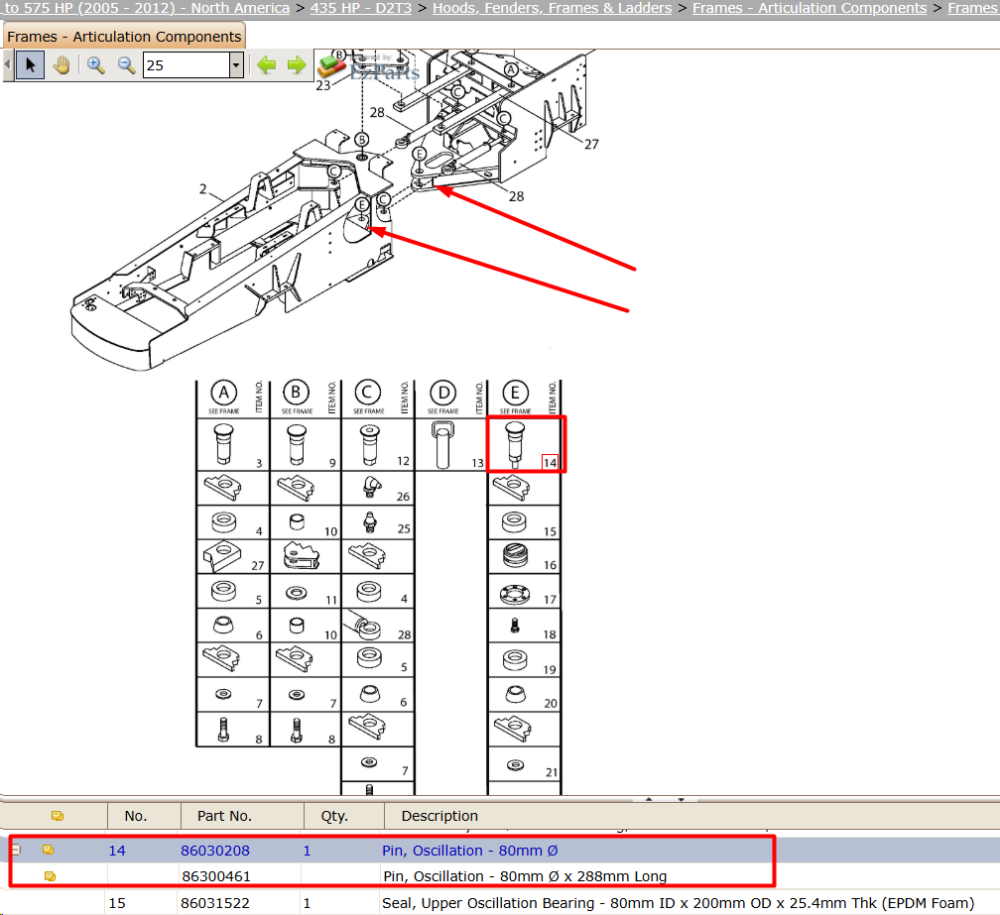Click the zoom value field showing 25
The height and width of the screenshot is (915, 1000).
(x=186, y=65)
